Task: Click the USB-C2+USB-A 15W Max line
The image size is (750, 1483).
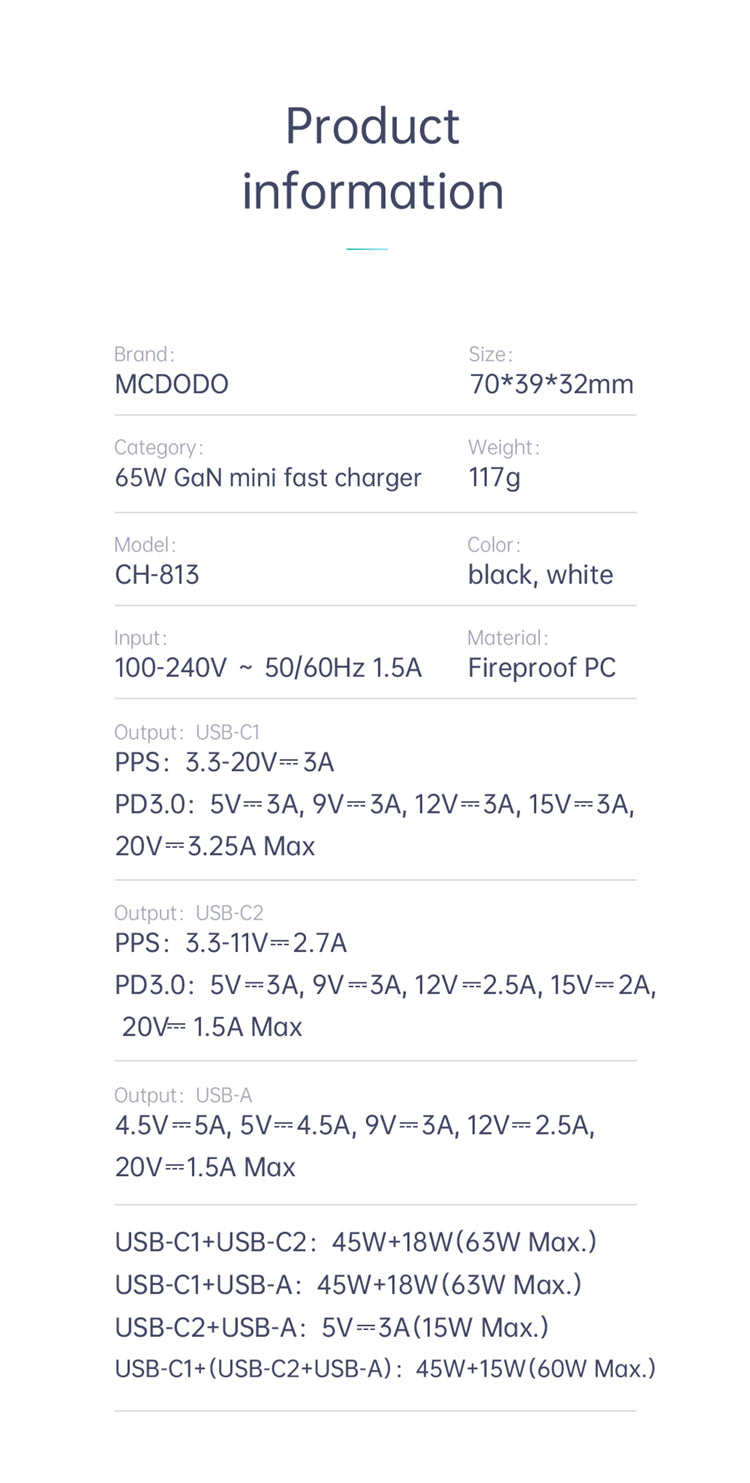Action: point(332,1328)
